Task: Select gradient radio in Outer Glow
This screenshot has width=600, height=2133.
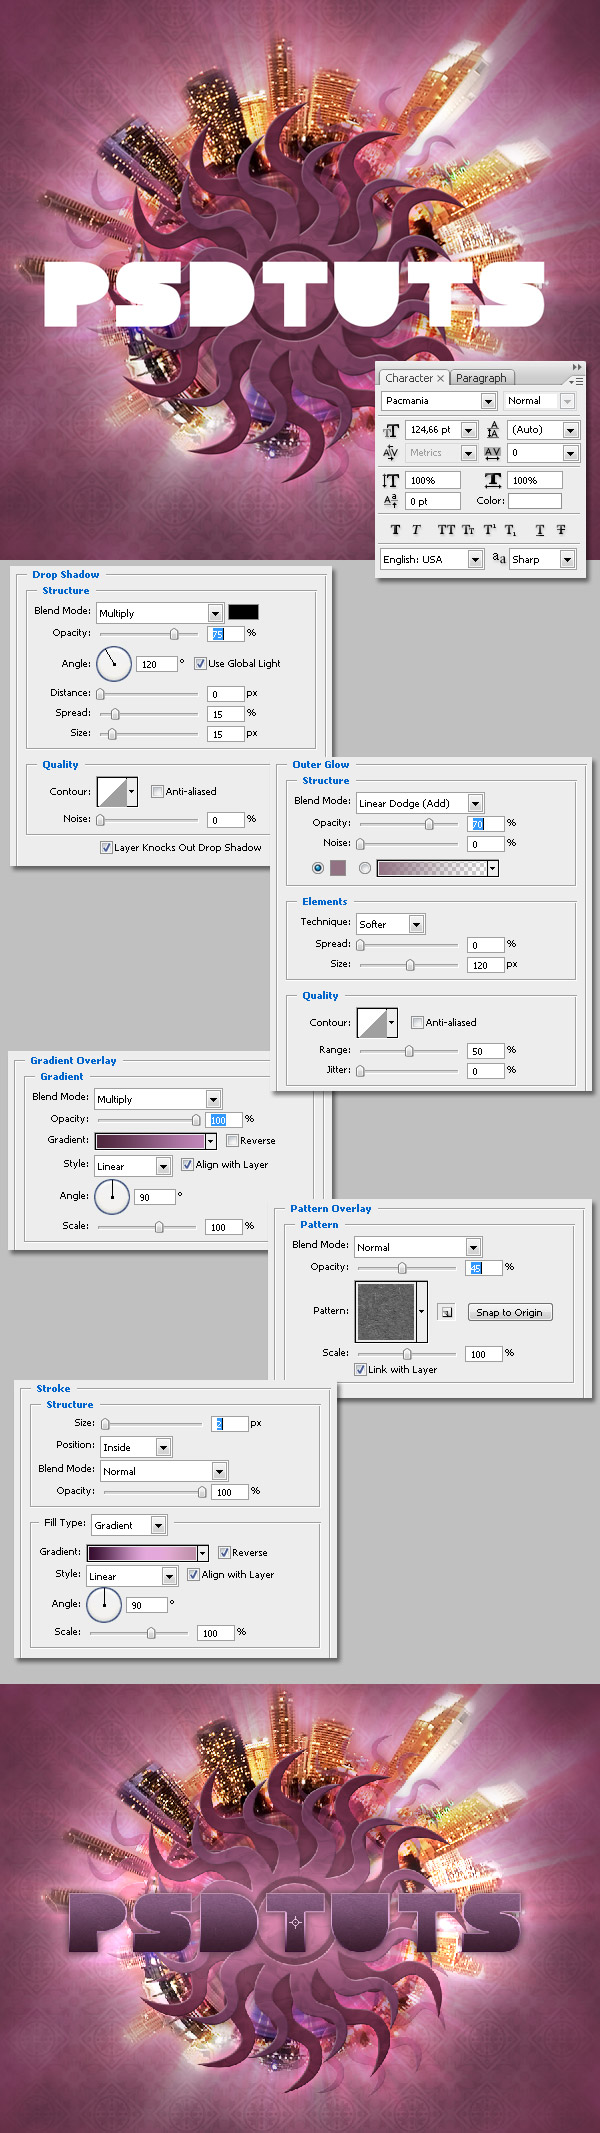Action: 365,868
